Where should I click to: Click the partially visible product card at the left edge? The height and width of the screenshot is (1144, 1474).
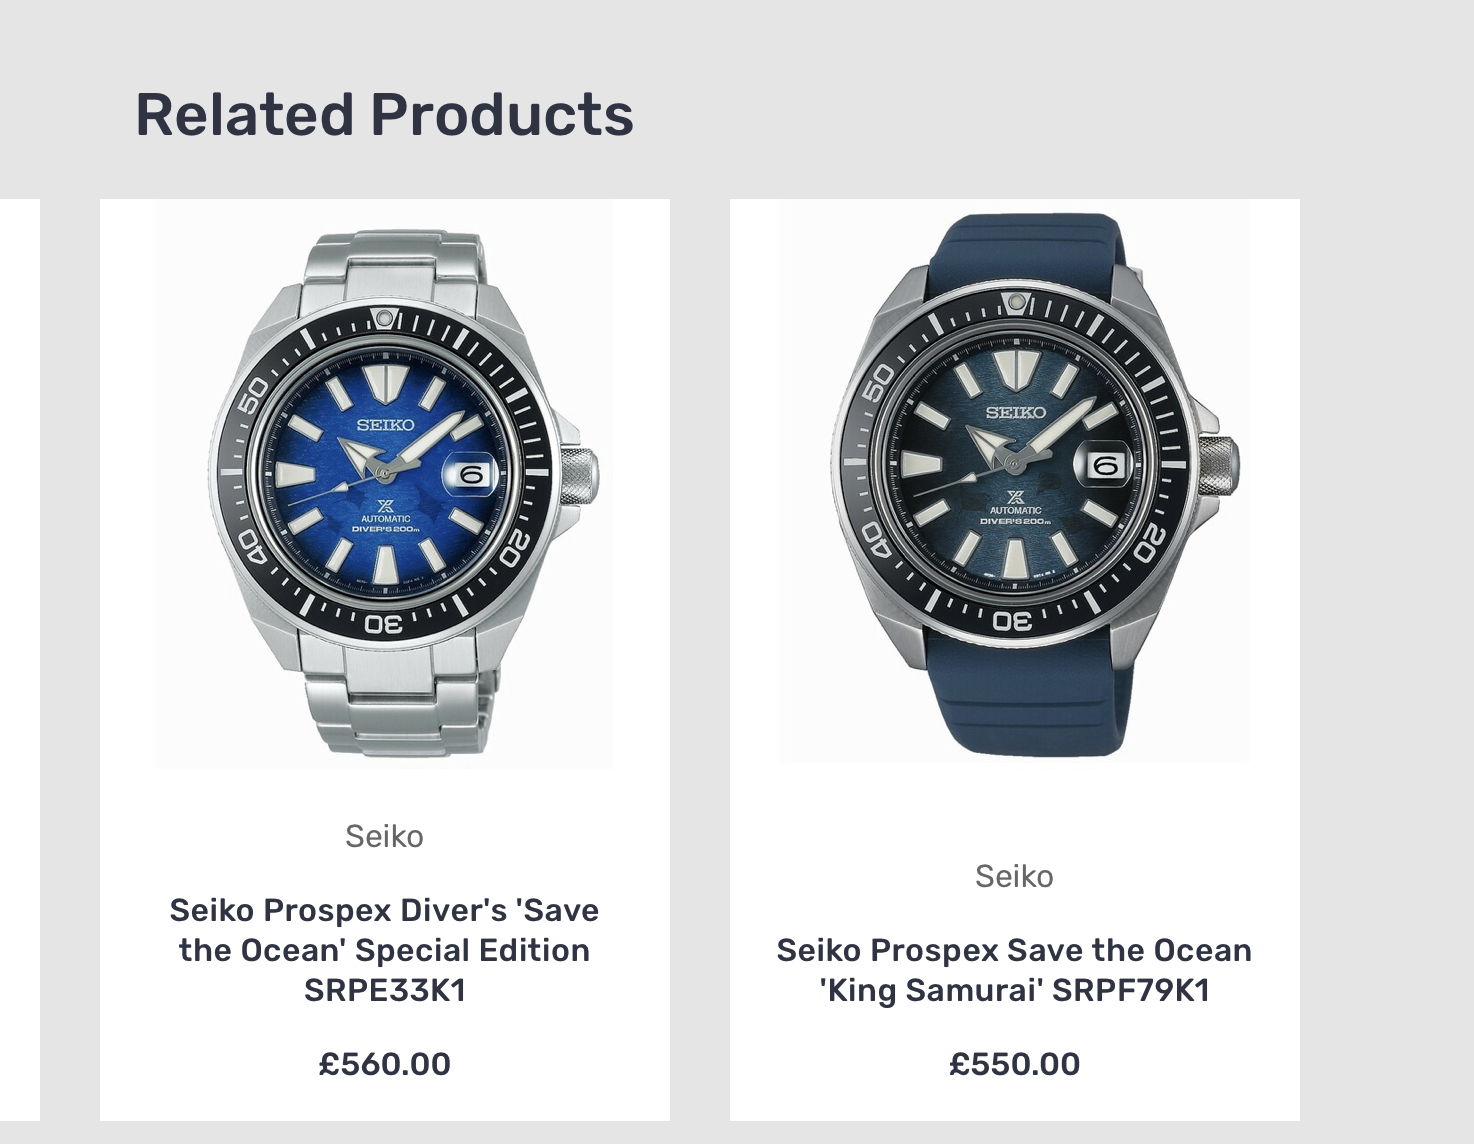[20, 660]
